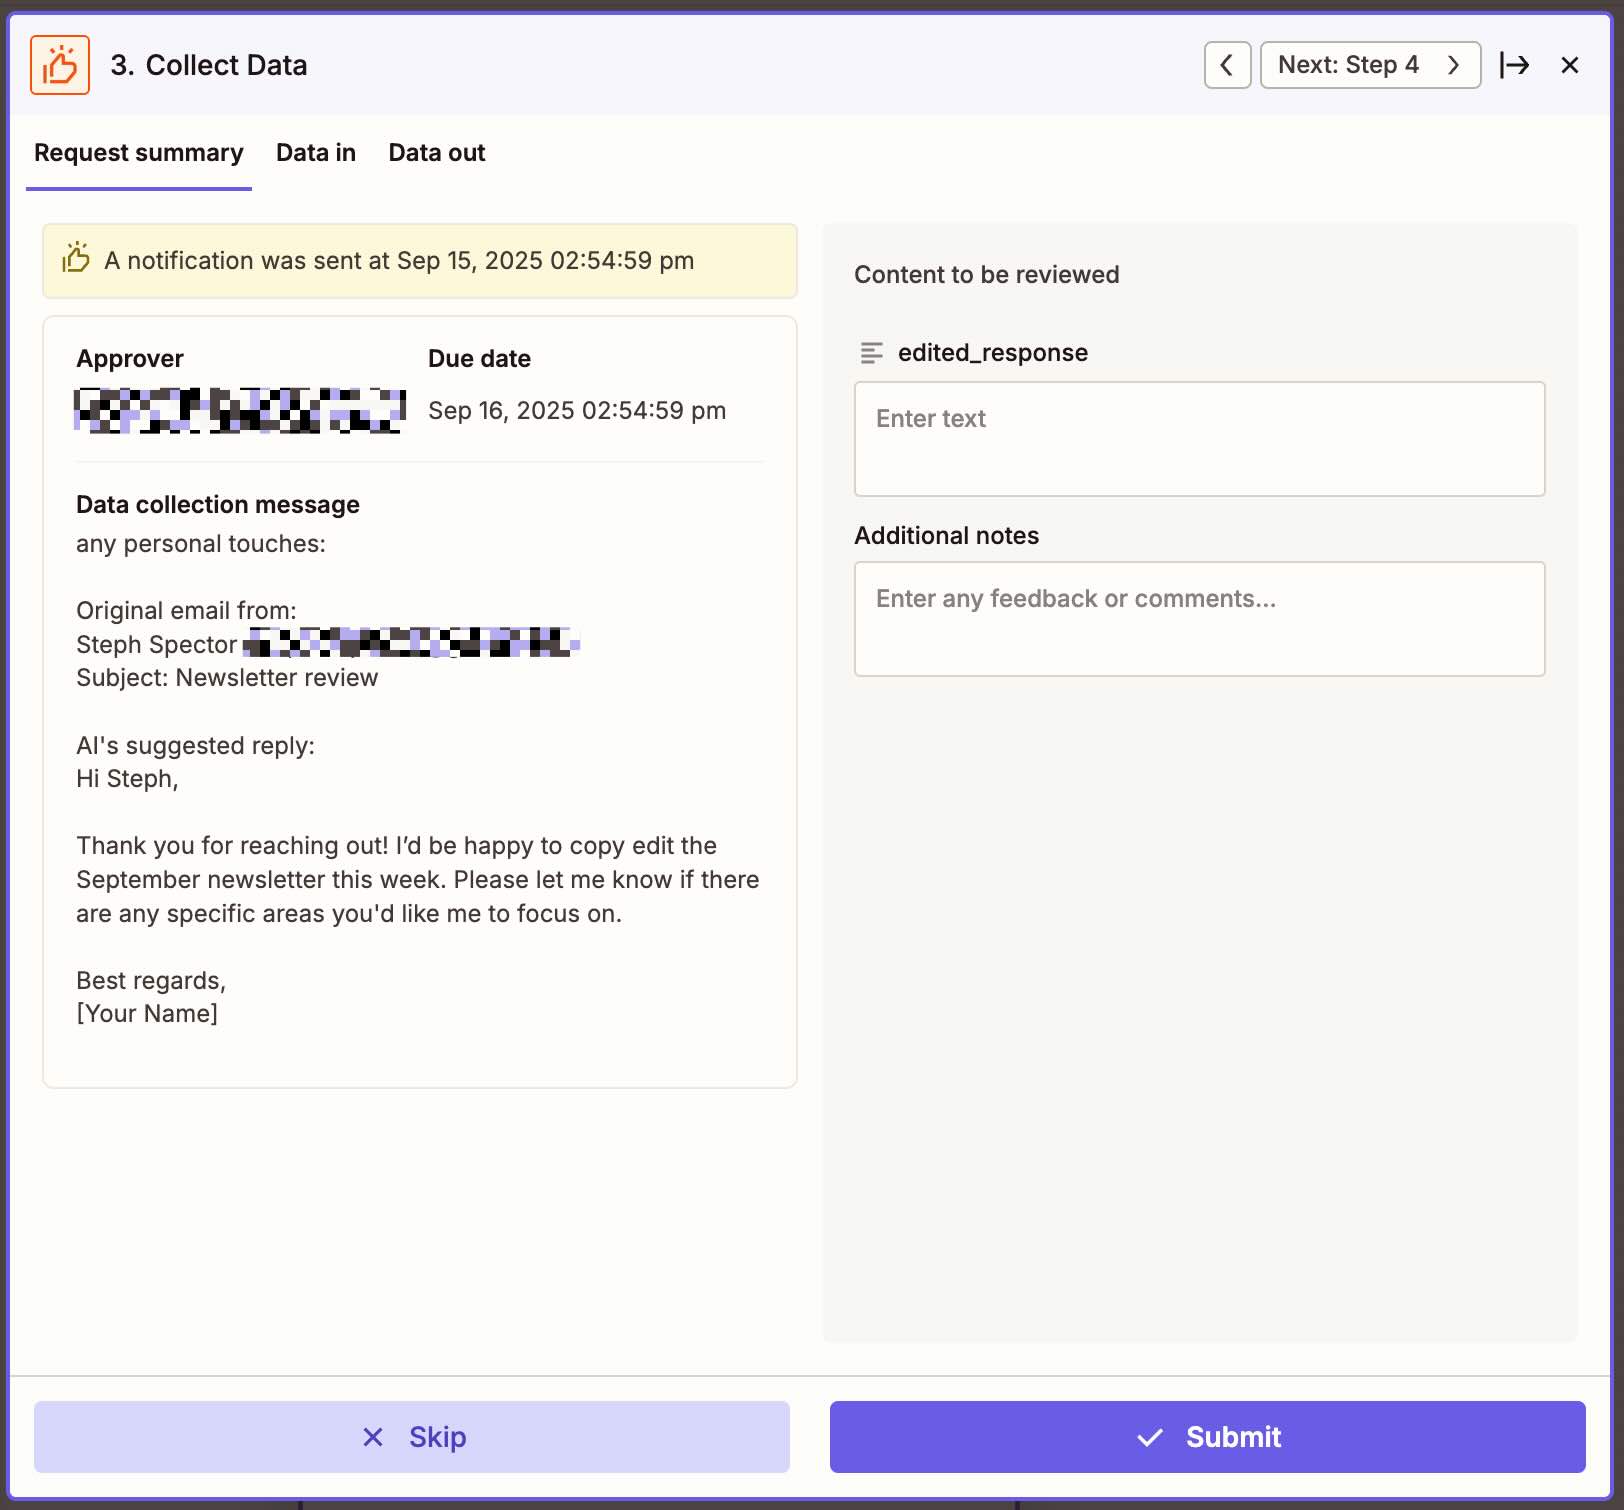Click the X icon inside the Skip button

pos(373,1437)
